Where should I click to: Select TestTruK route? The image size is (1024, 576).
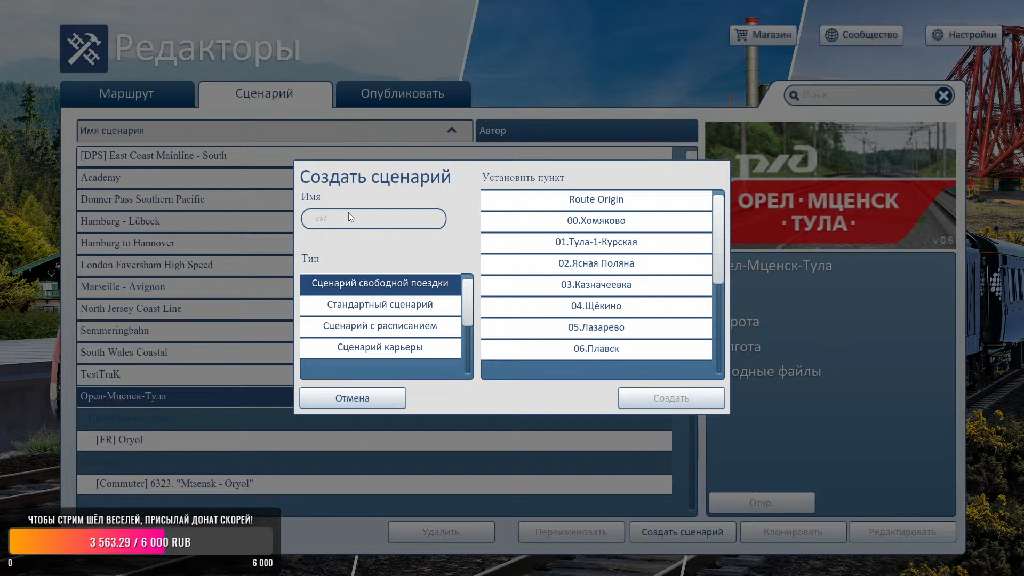point(185,374)
